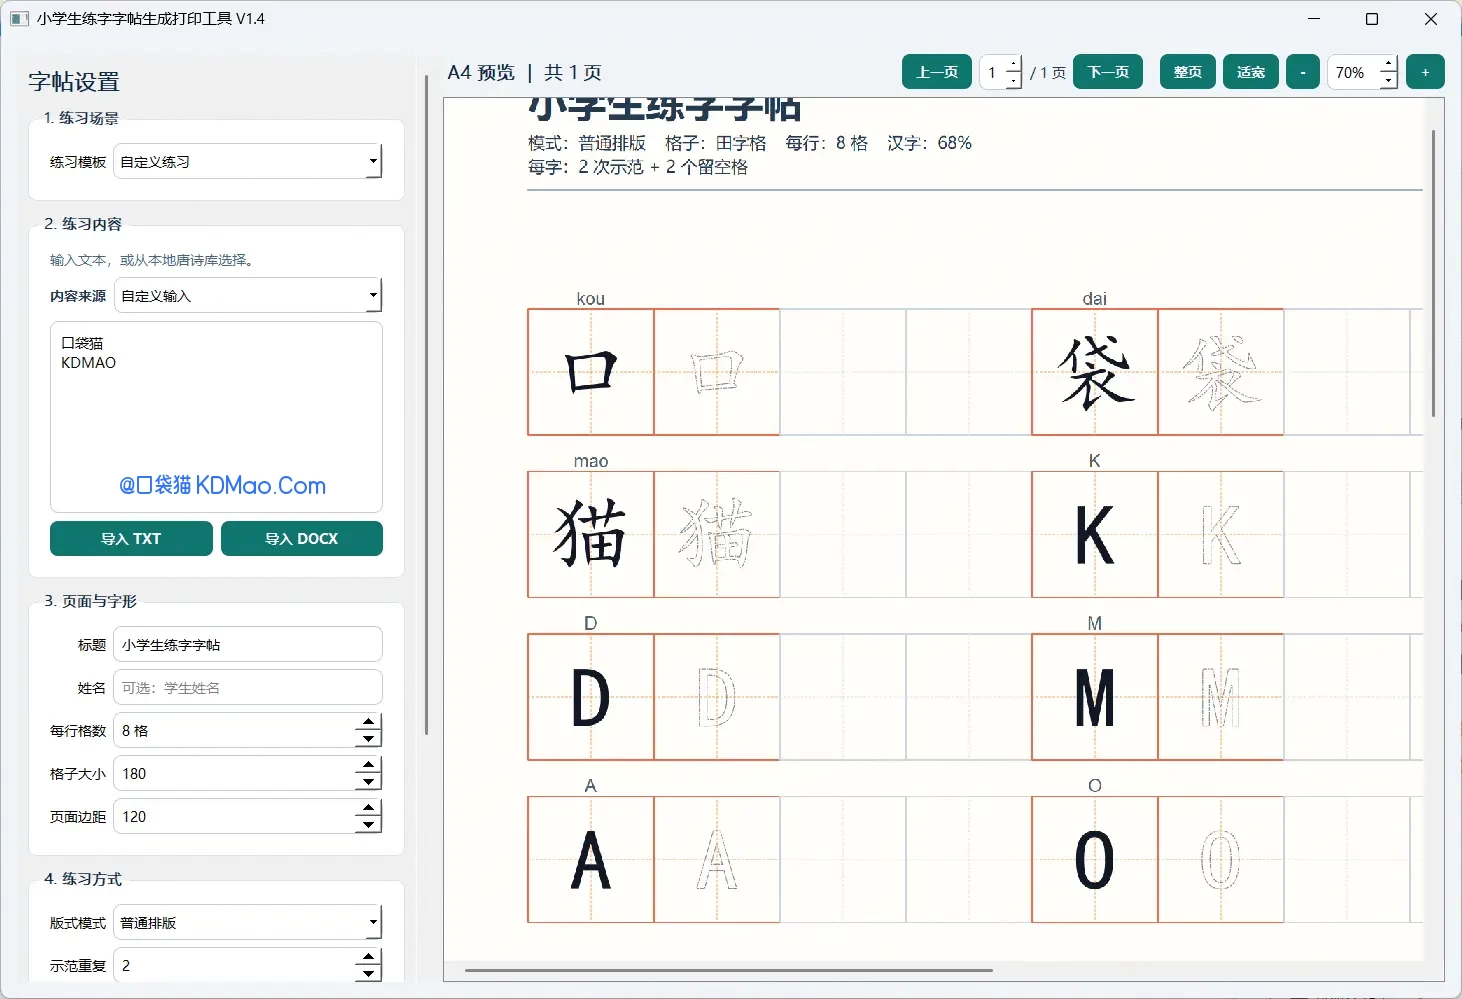Click the 下一页 next page button
The height and width of the screenshot is (999, 1462).
point(1107,72)
